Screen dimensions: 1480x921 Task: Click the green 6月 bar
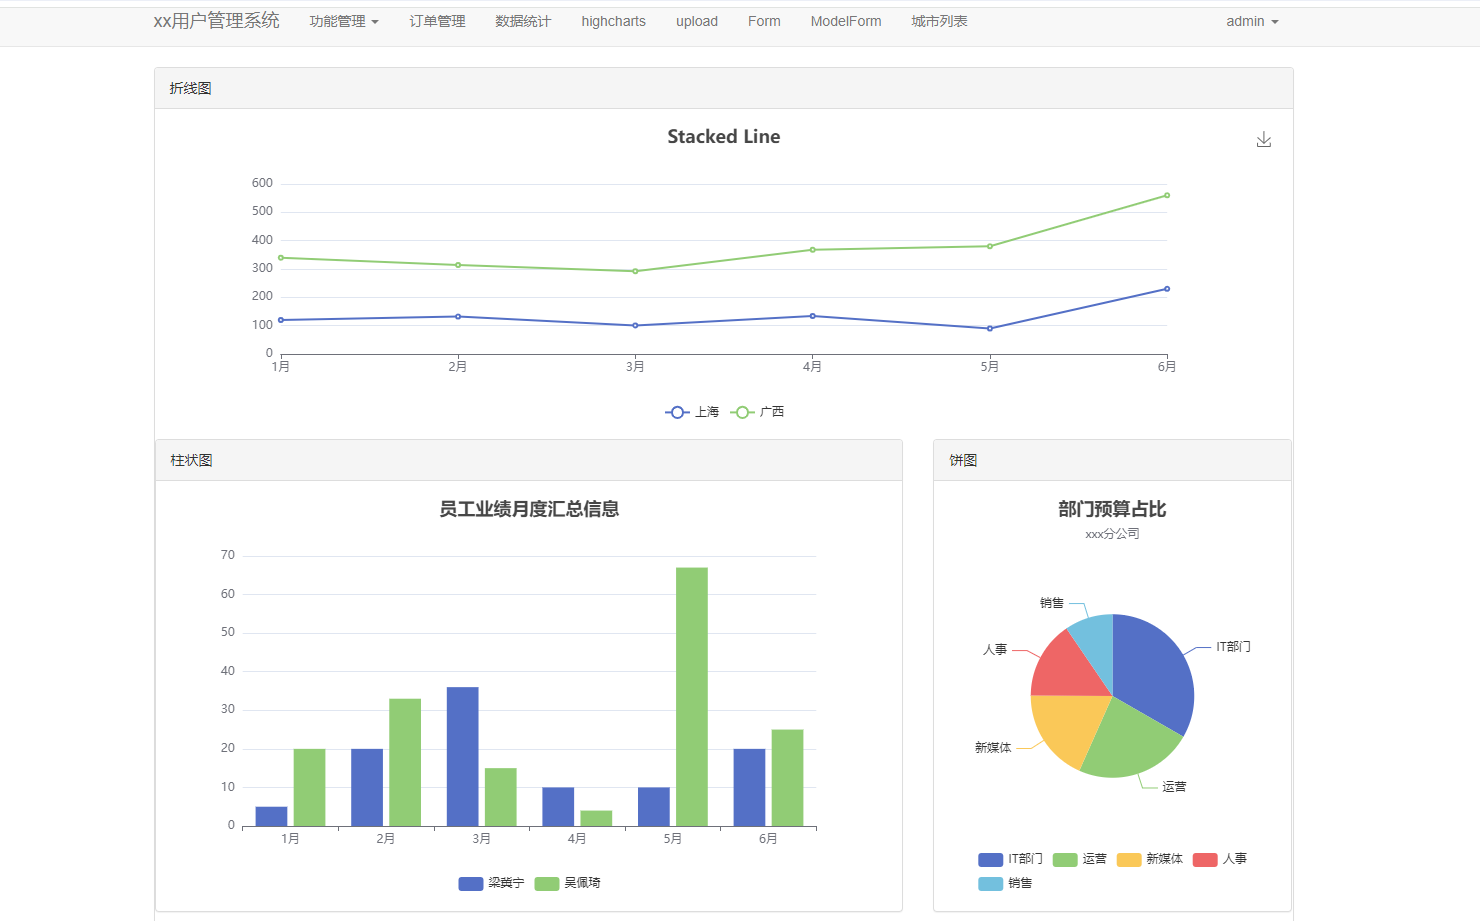(x=787, y=778)
